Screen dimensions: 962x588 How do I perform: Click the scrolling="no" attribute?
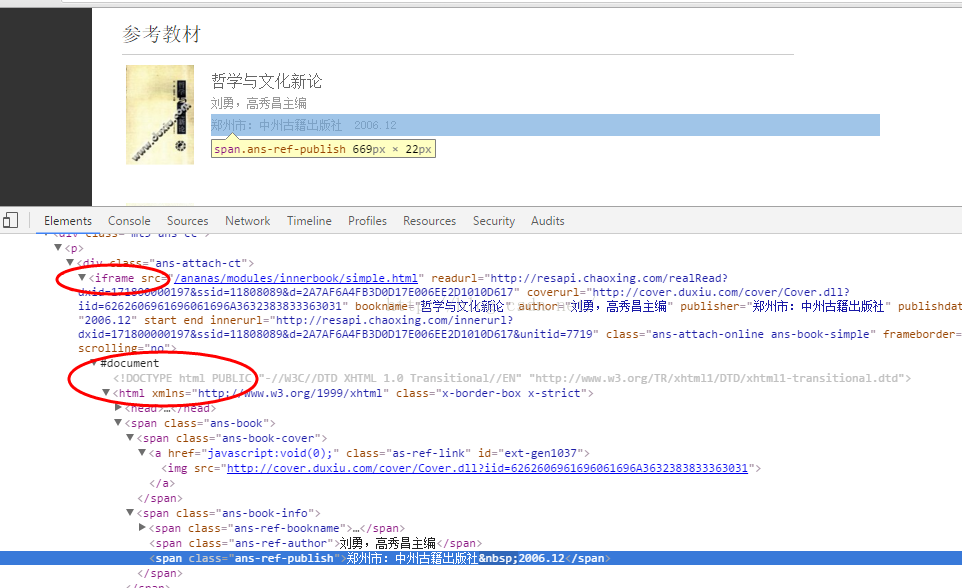(123, 348)
